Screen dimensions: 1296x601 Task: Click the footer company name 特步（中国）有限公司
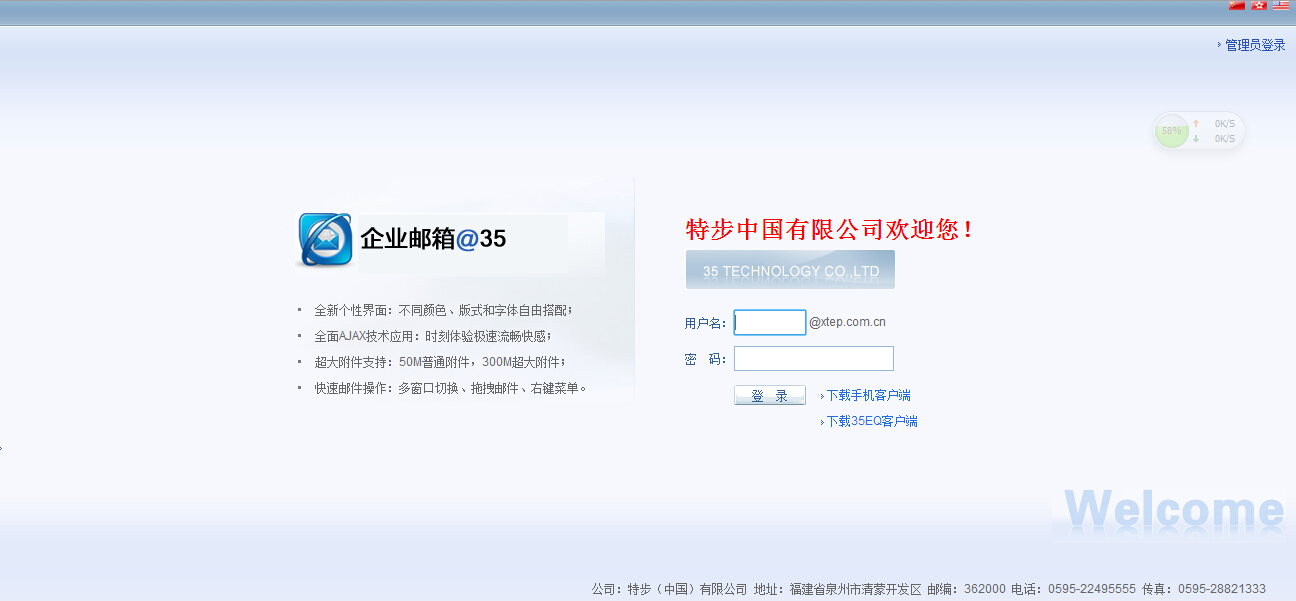pyautogui.click(x=687, y=589)
